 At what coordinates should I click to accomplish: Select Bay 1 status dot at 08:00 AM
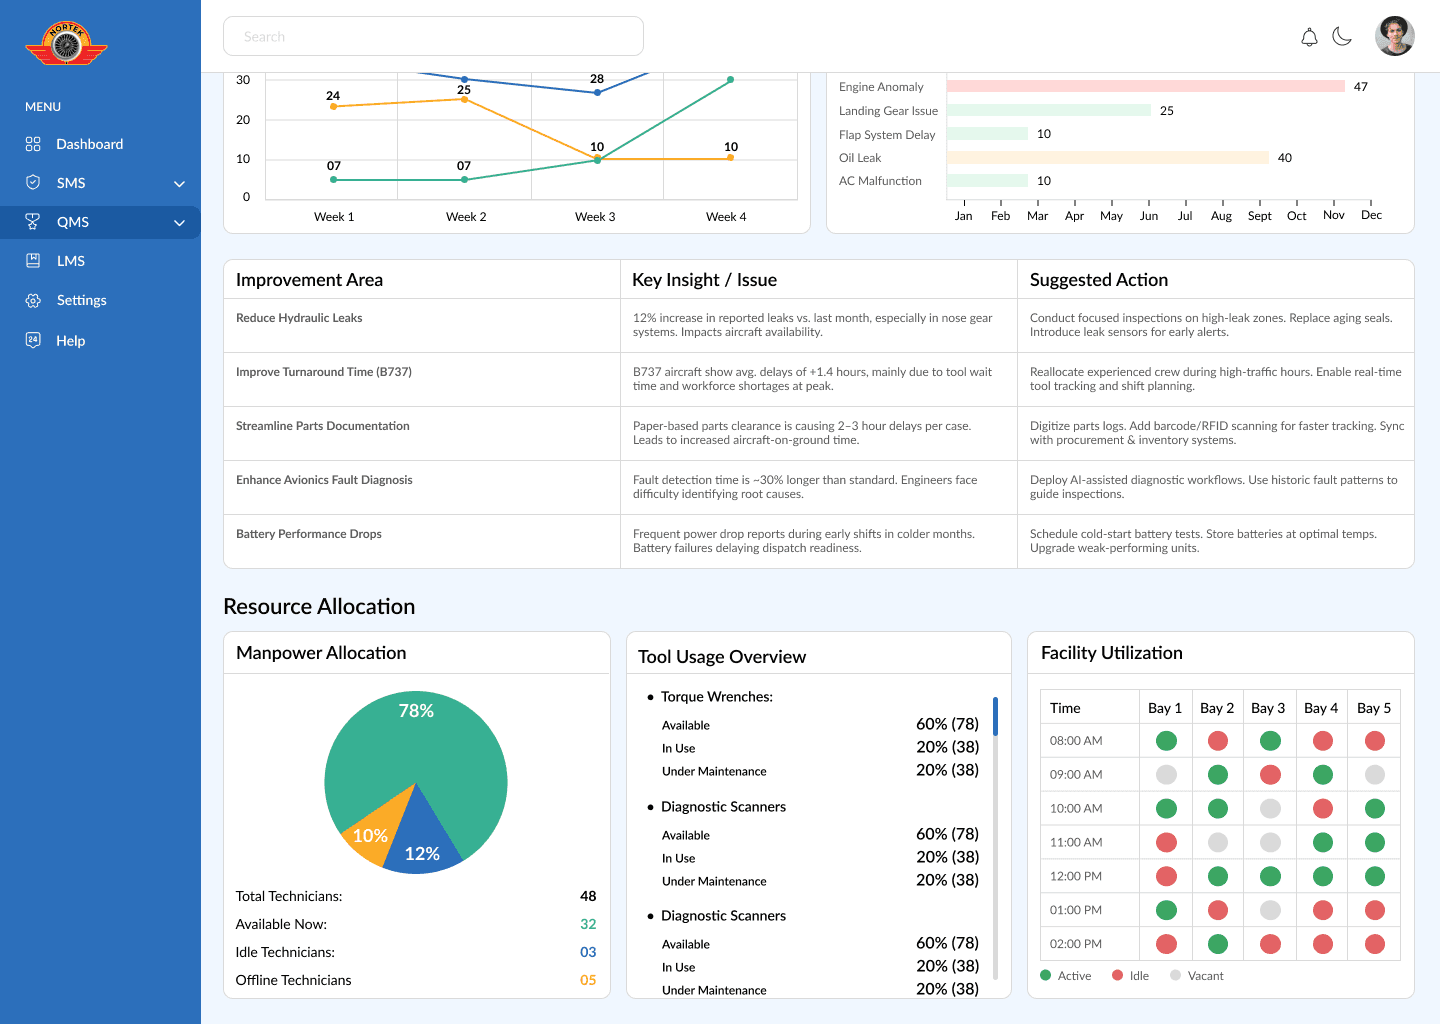1166,741
